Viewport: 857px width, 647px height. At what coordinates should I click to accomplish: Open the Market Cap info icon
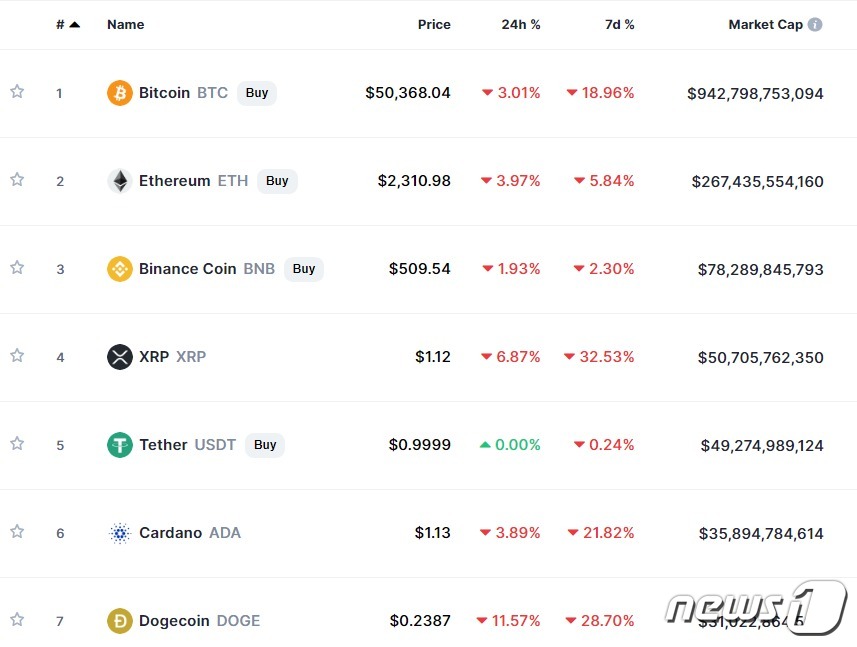(815, 24)
